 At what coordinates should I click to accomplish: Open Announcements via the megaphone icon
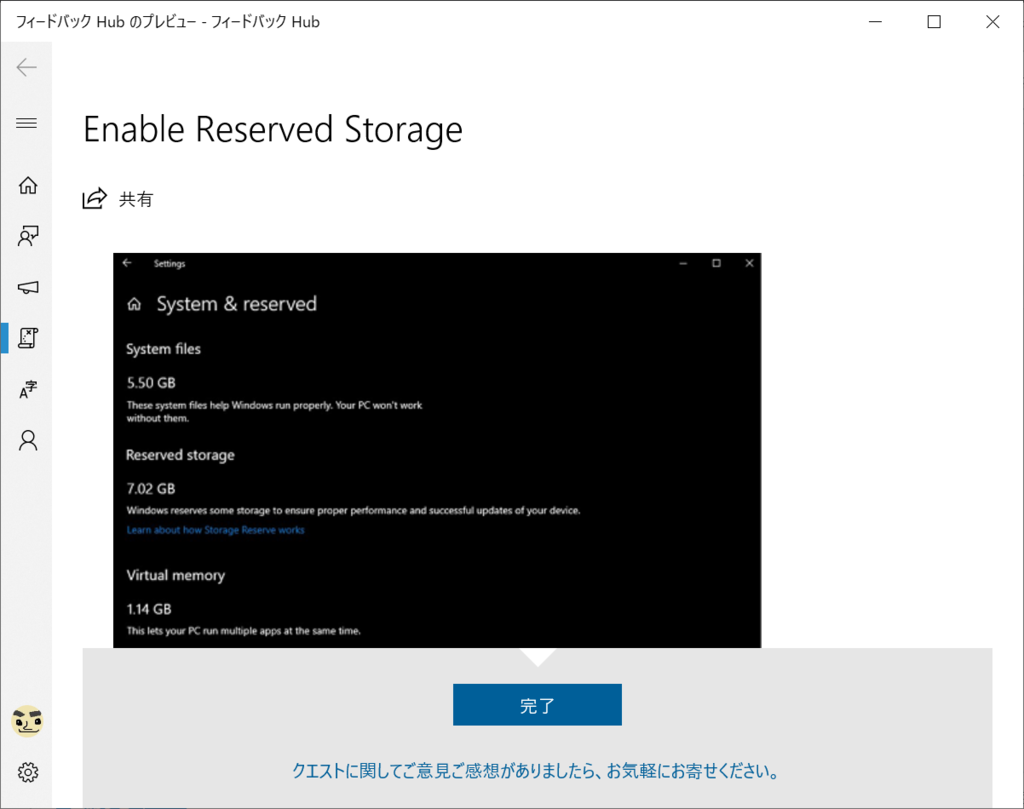pyautogui.click(x=27, y=287)
